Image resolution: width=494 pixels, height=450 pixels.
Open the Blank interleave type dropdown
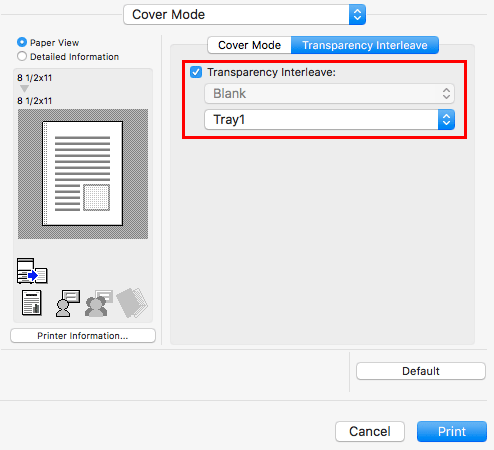click(x=329, y=94)
